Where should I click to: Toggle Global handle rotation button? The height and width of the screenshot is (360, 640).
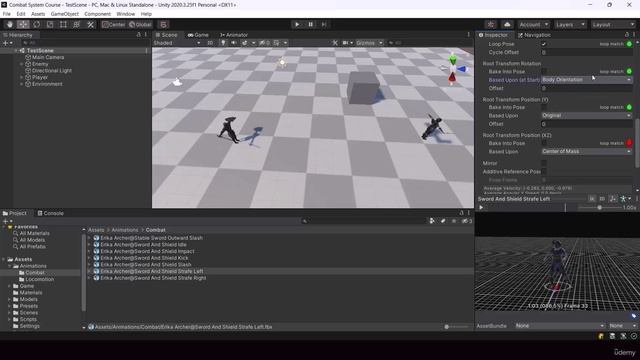point(140,24)
